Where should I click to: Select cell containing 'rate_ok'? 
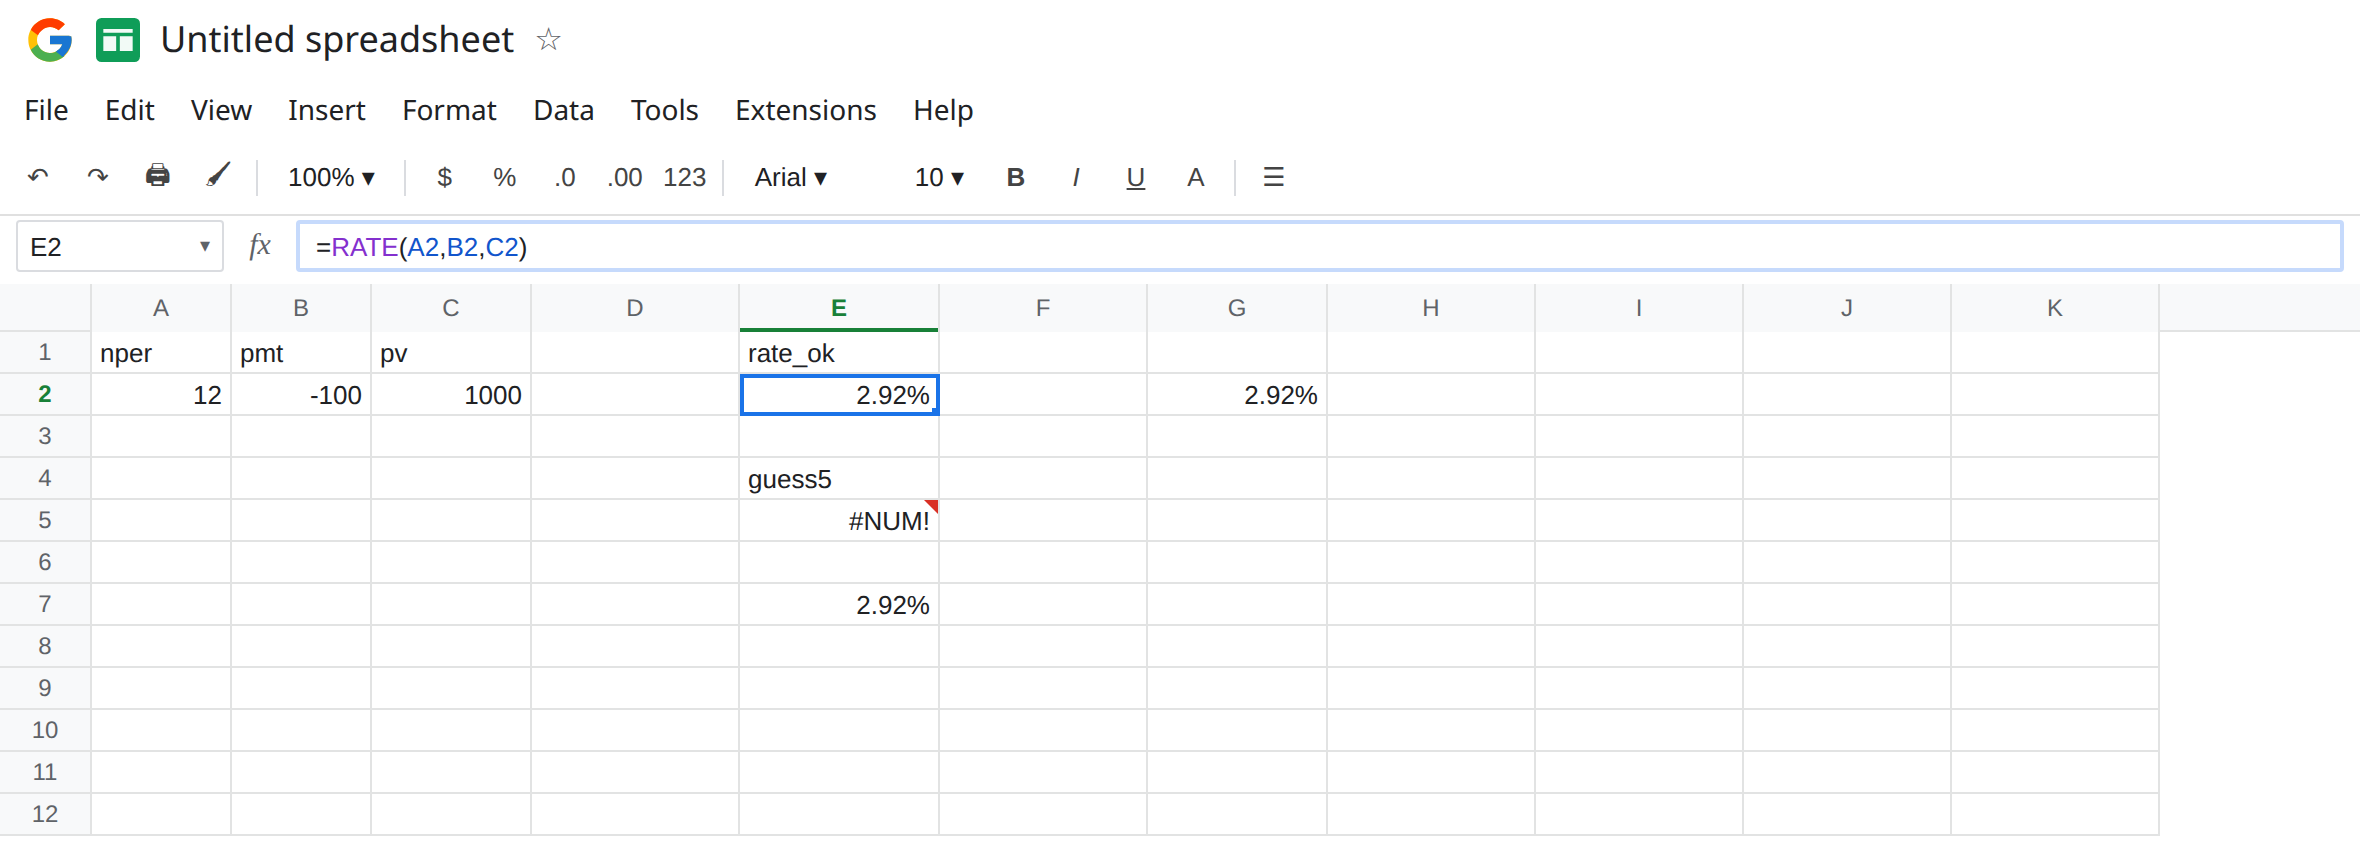pyautogui.click(x=839, y=352)
